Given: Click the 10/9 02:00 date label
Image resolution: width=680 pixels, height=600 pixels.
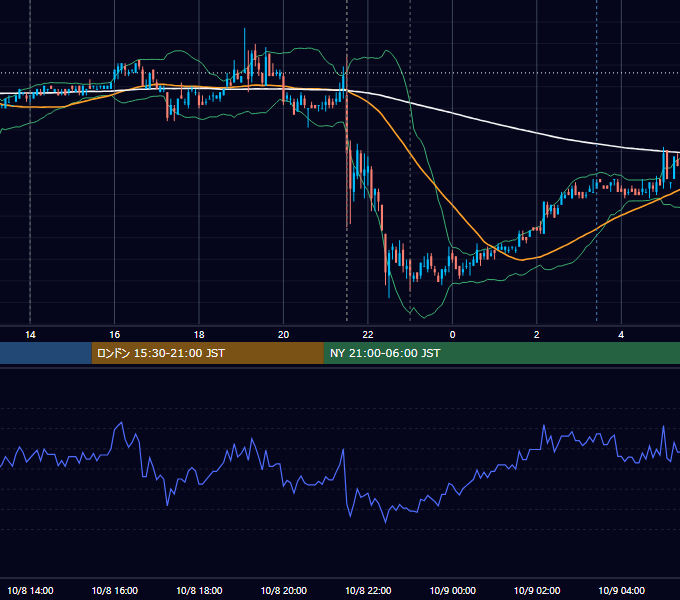Looking at the screenshot, I should pos(537,590).
